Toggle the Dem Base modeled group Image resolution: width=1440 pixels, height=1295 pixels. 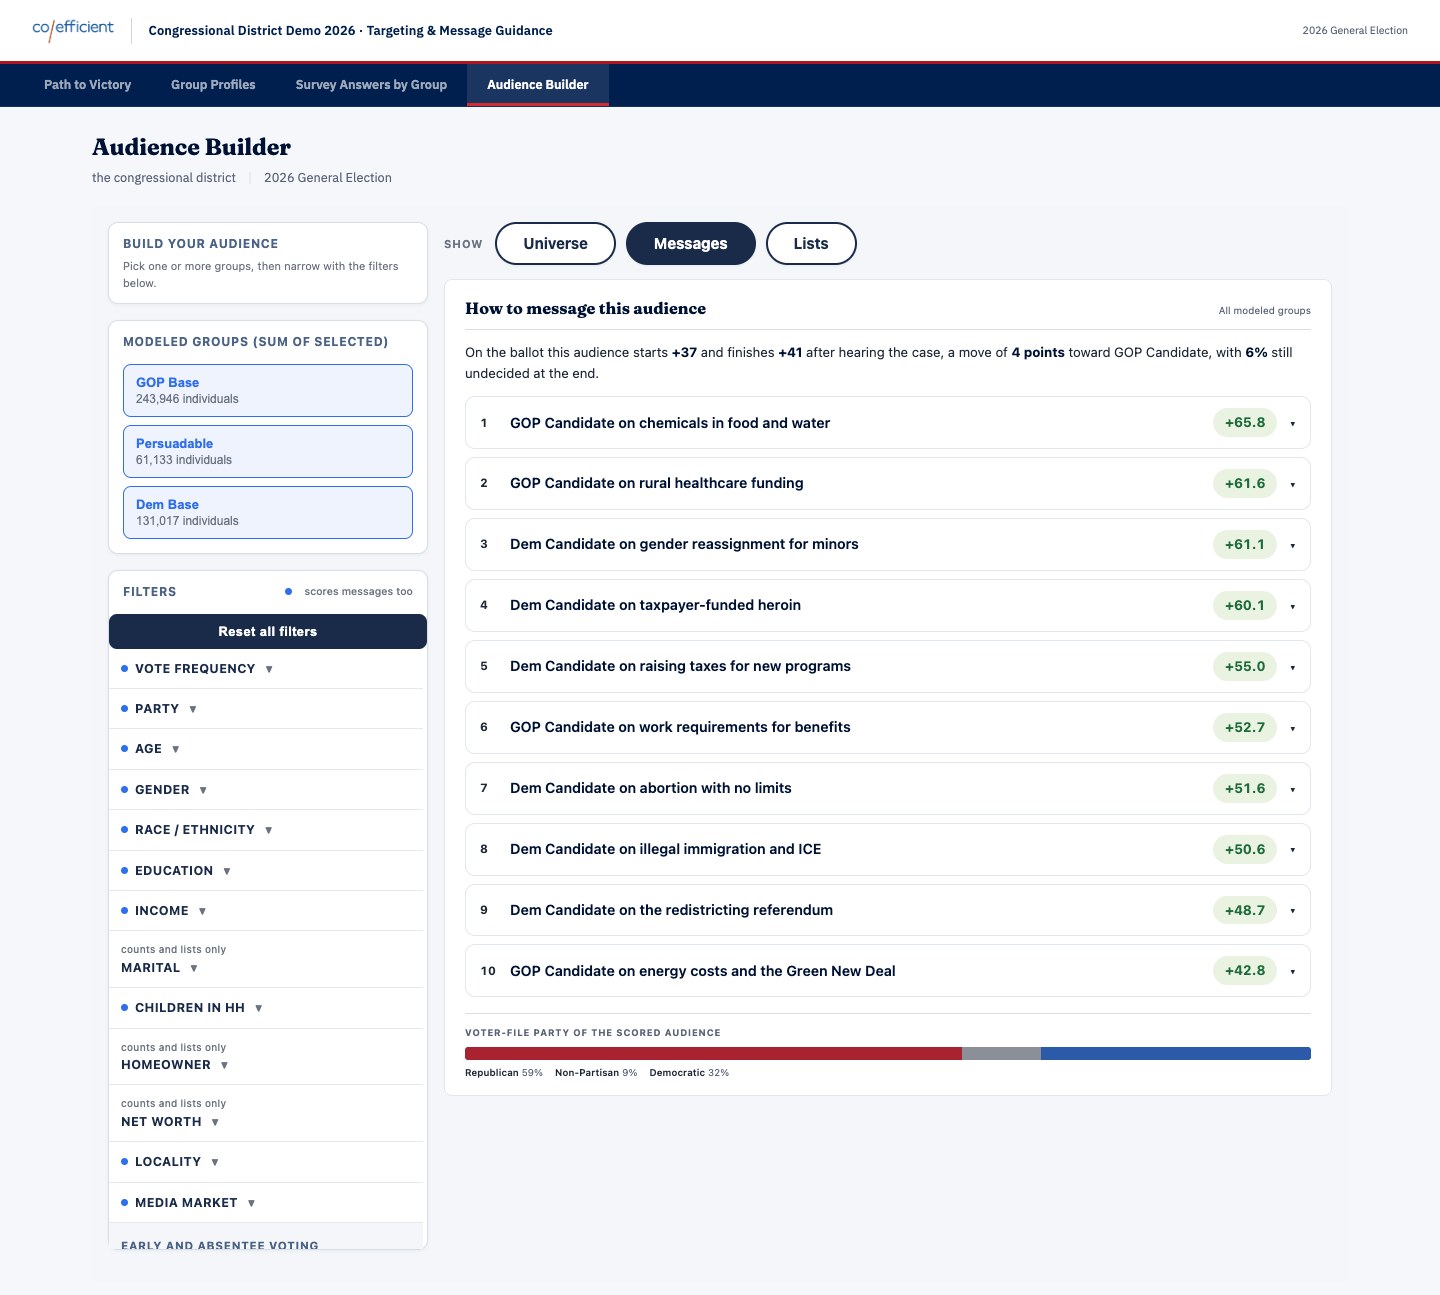click(x=268, y=512)
